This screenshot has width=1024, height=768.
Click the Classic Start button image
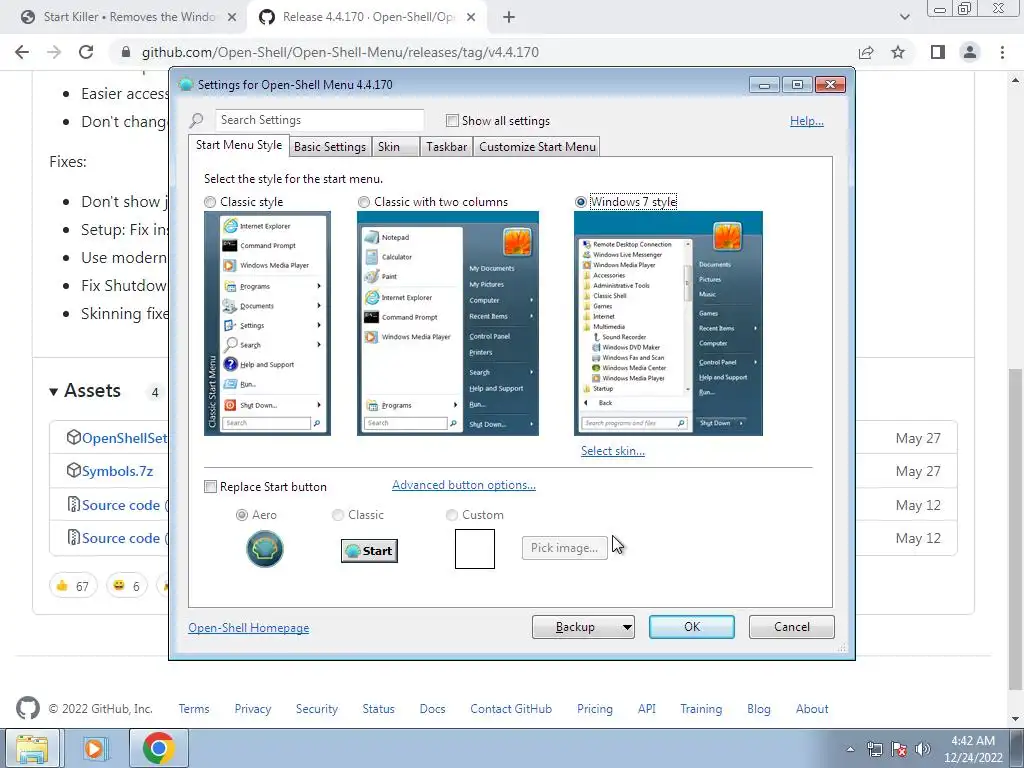[x=369, y=551]
